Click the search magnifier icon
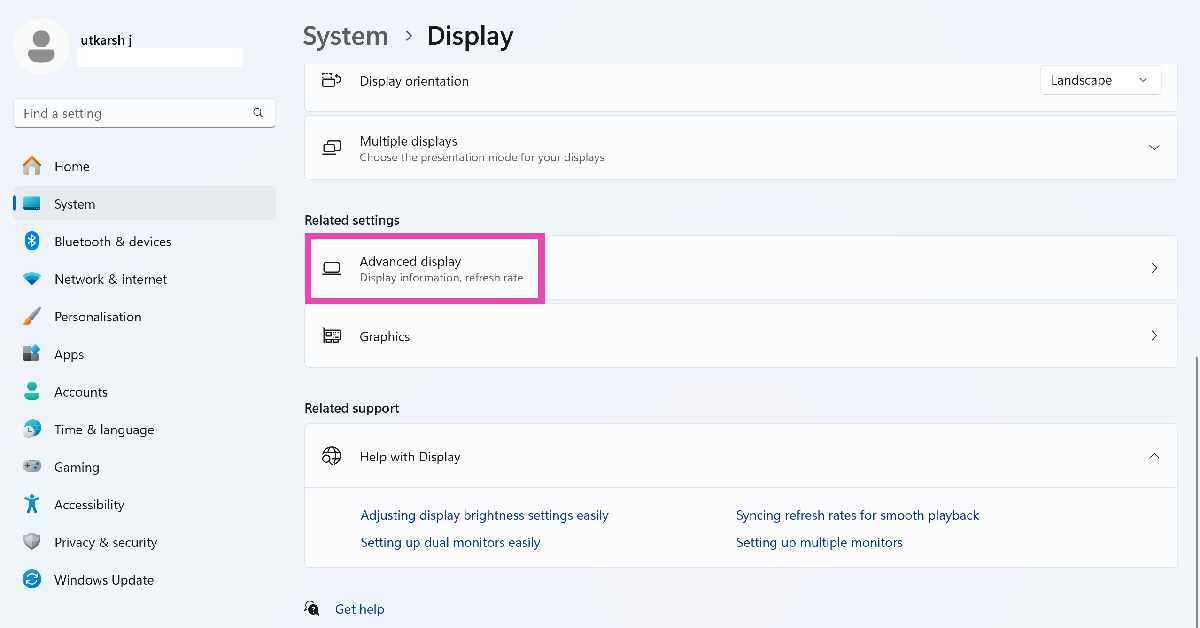Viewport: 1200px width, 628px height. [x=258, y=113]
